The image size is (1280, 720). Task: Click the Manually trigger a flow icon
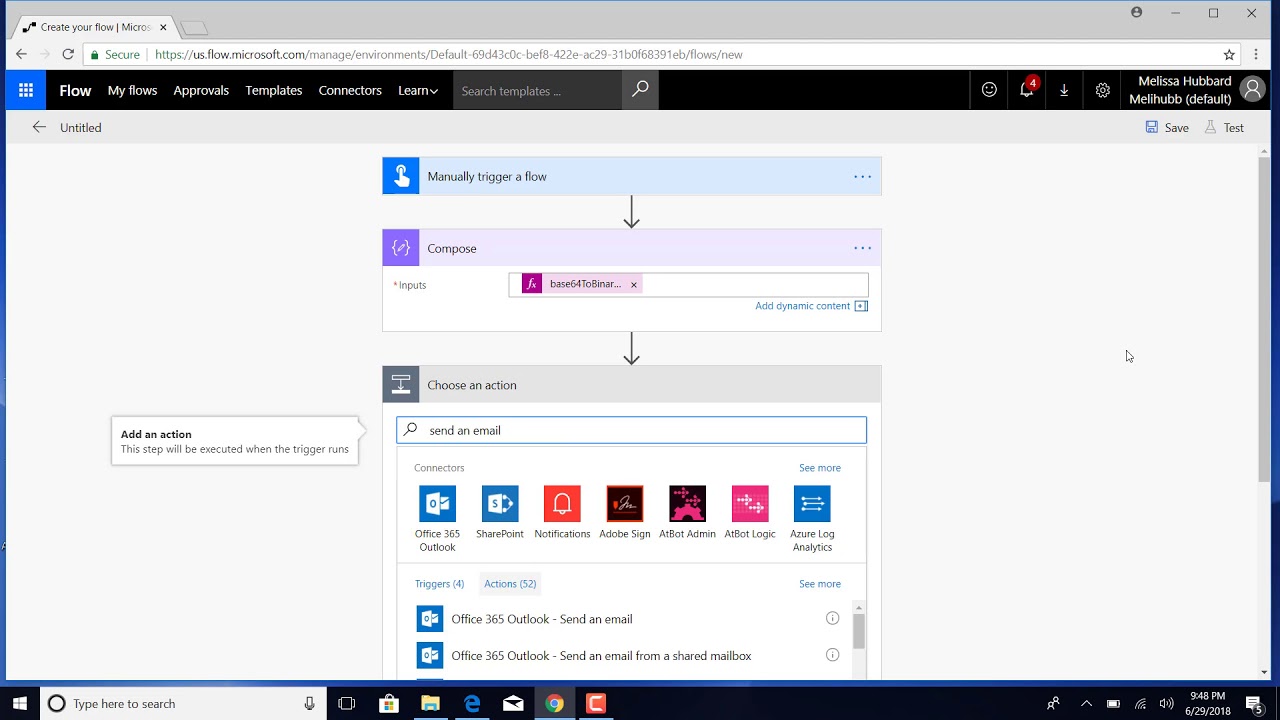pos(401,176)
